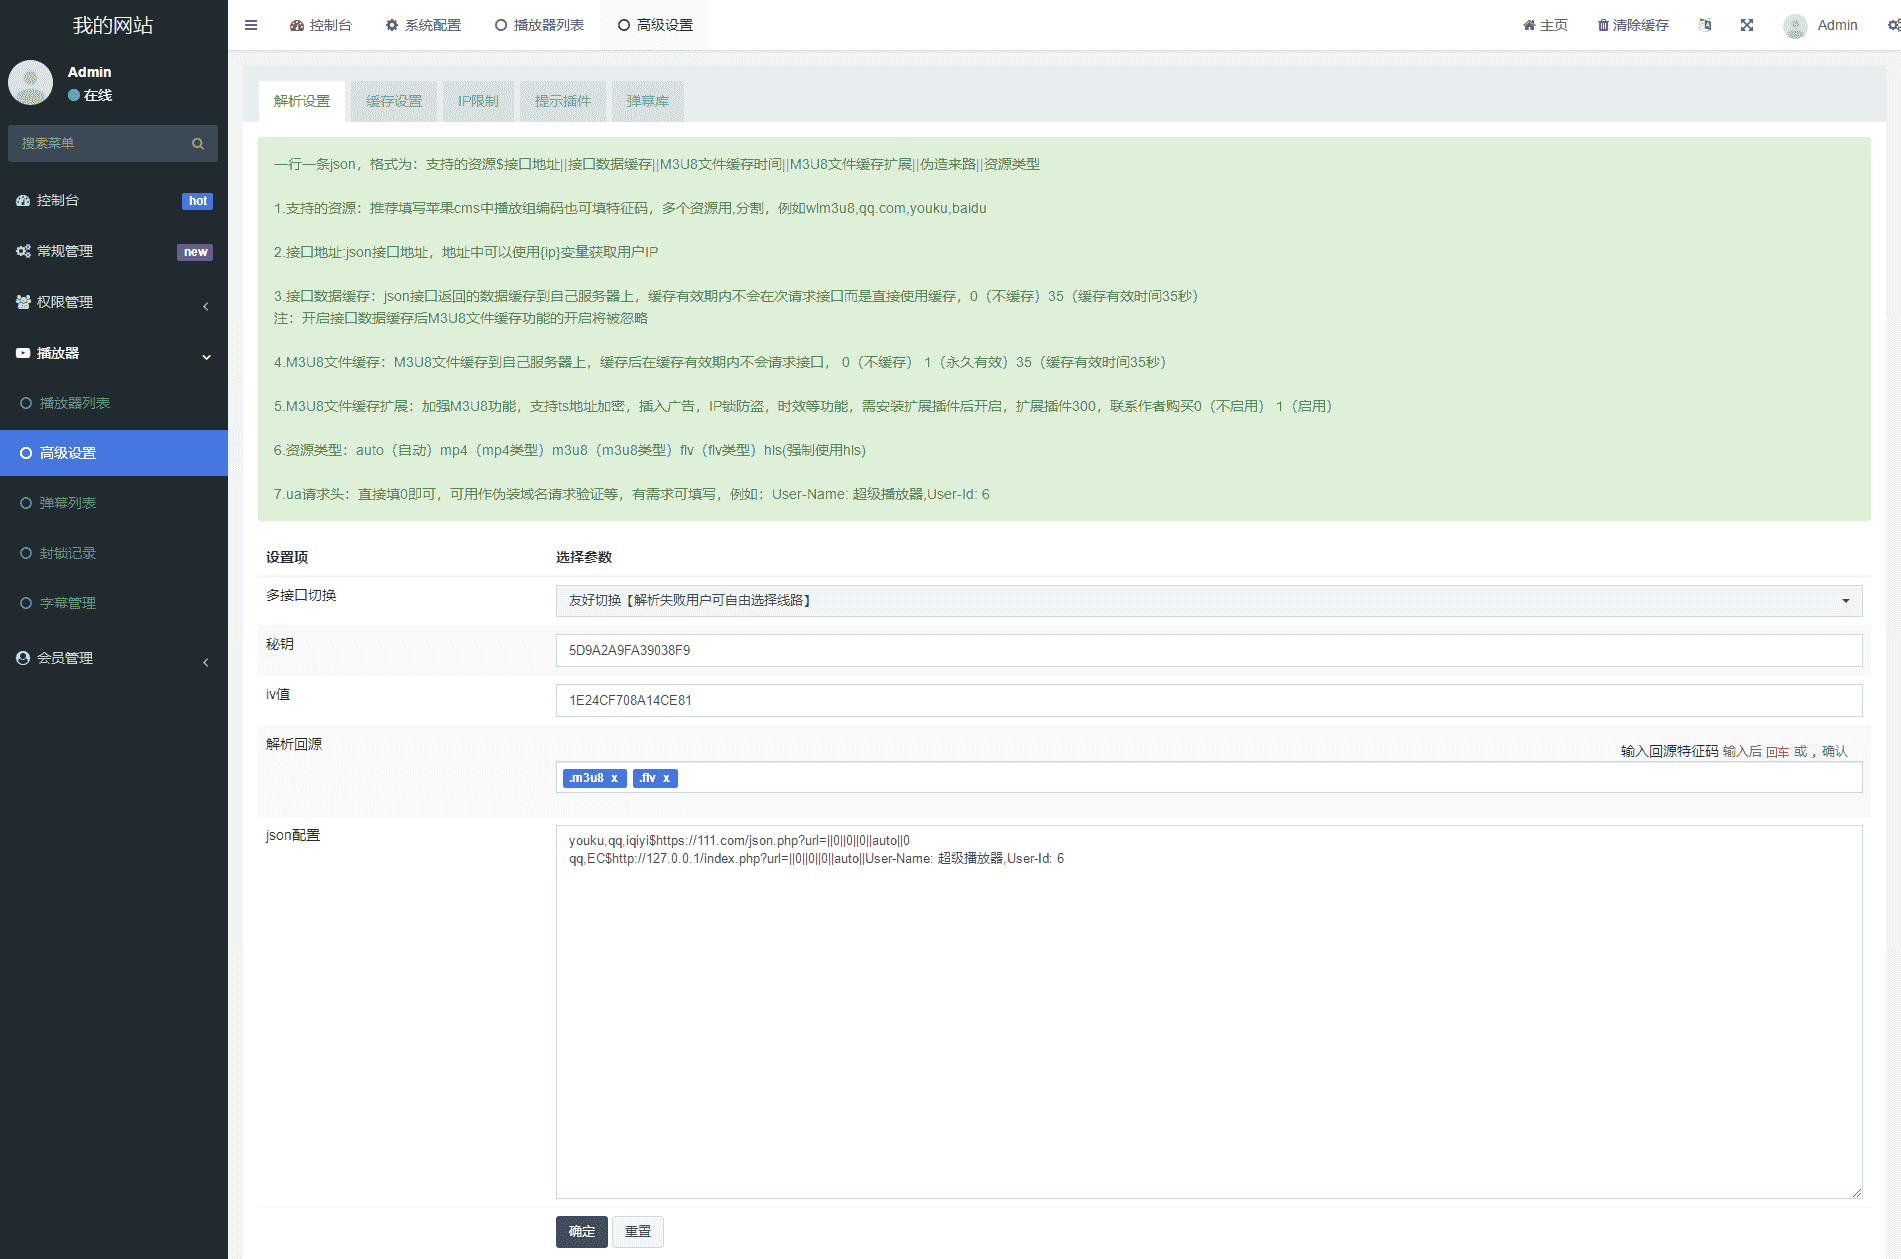
Task: Click the json配置 textarea
Action: pos(1208,1010)
